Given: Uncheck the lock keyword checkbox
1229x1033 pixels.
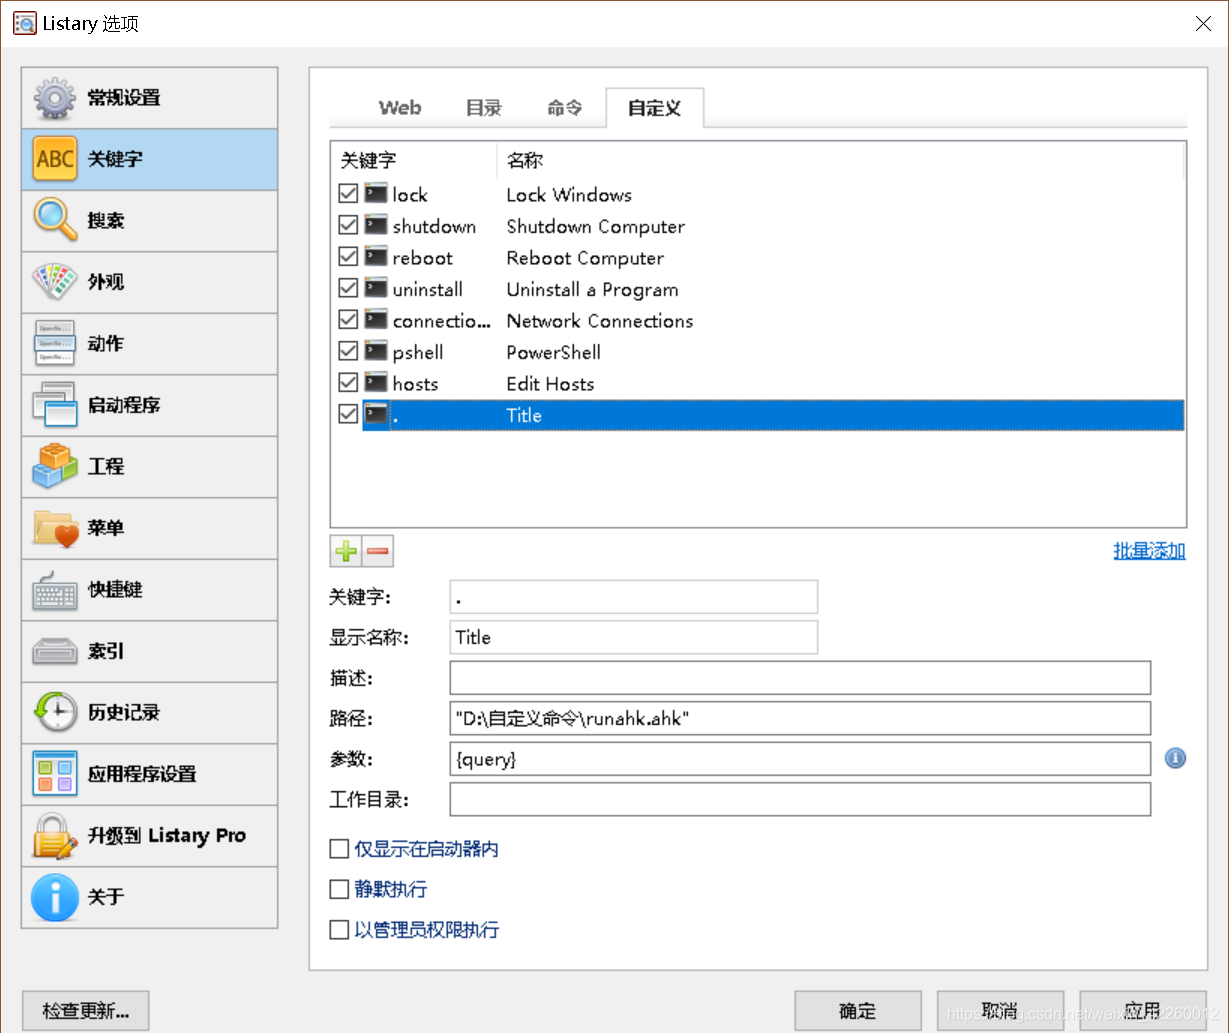Looking at the screenshot, I should pos(348,194).
